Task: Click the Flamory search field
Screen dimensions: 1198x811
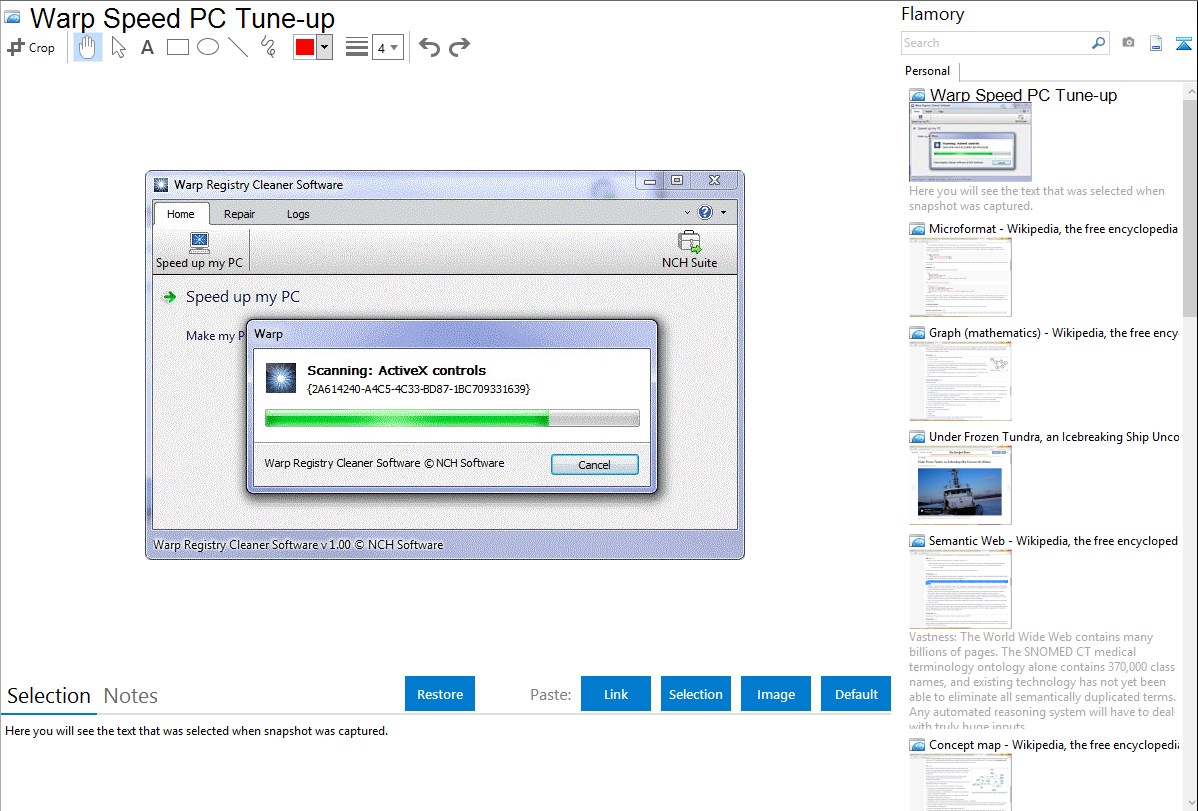Action: [996, 43]
